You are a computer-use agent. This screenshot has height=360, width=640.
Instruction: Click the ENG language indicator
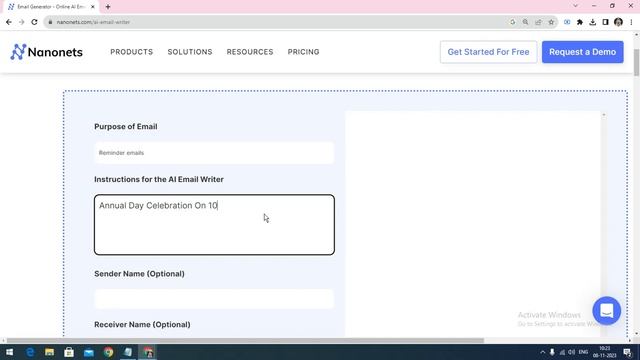583,352
